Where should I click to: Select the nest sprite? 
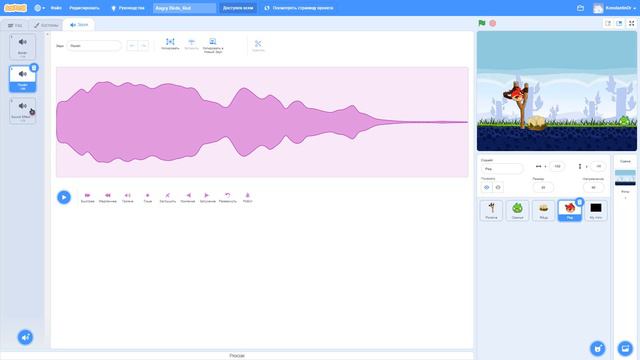coord(544,211)
